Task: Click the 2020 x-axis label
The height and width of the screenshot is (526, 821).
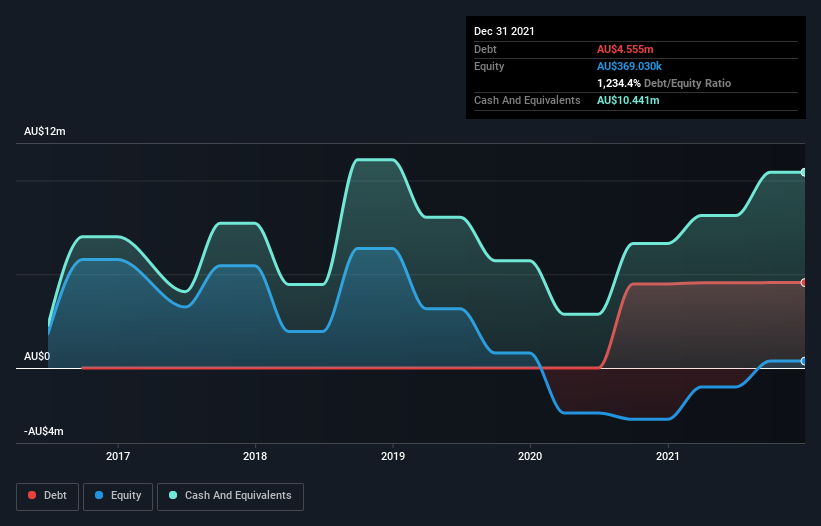Action: pyautogui.click(x=530, y=456)
